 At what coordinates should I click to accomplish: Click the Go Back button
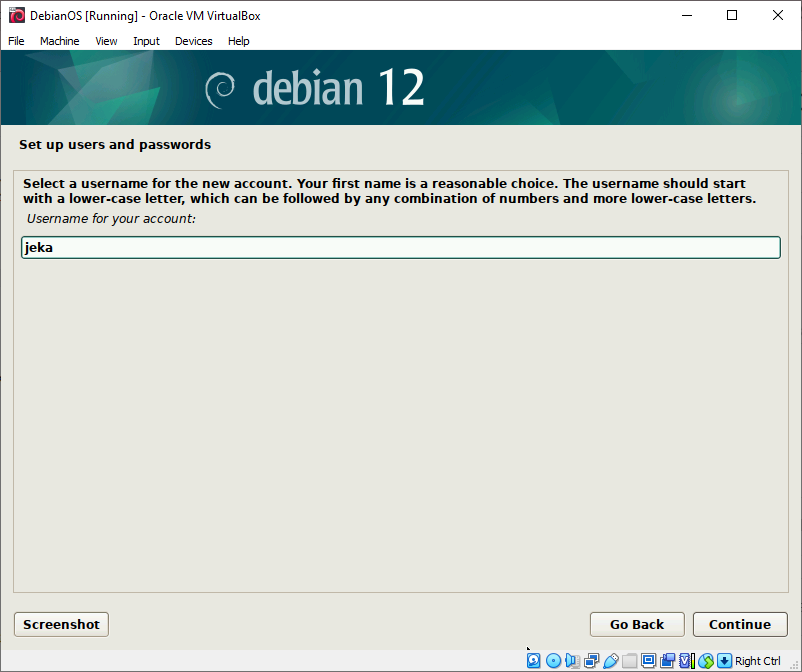[637, 624]
